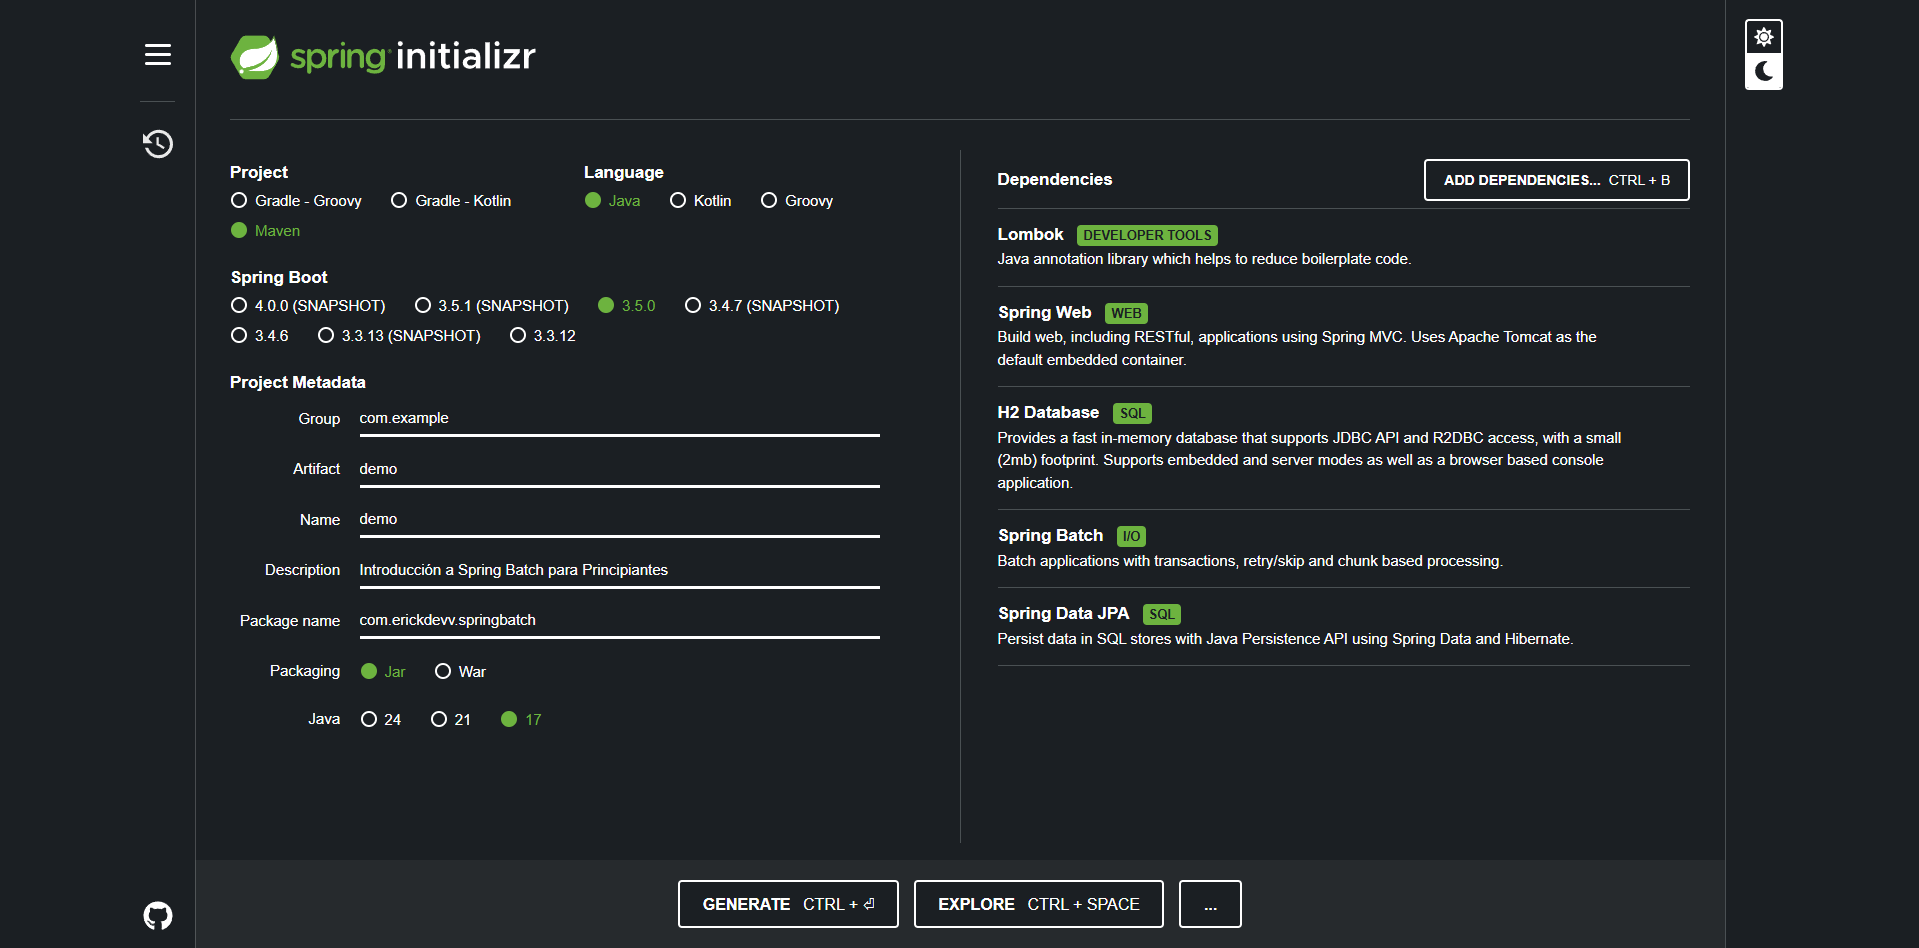Select Java version 21
The height and width of the screenshot is (948, 1919).
pos(451,720)
